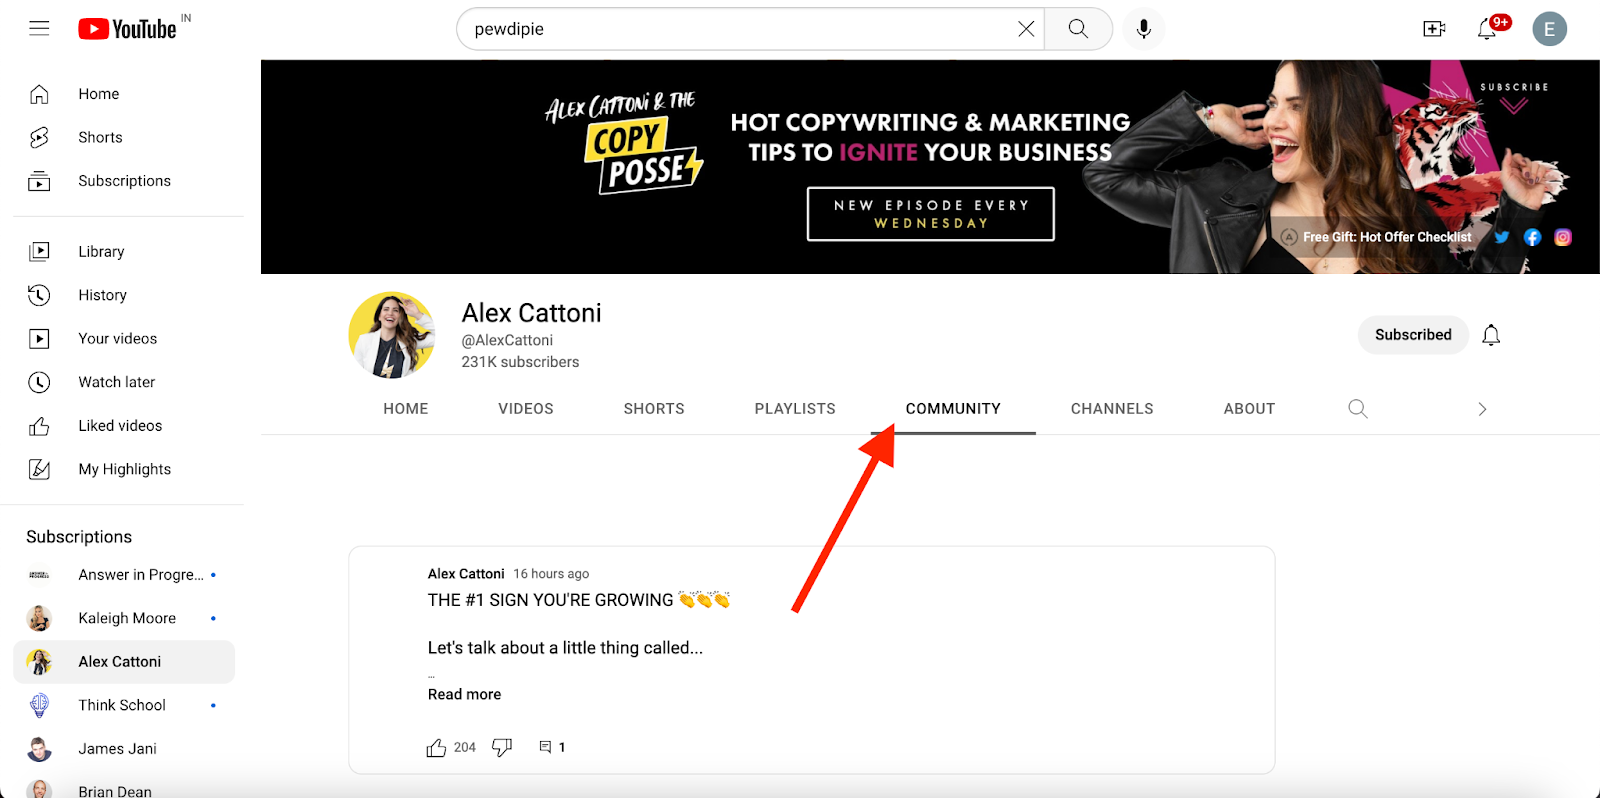The image size is (1600, 798).
Task: Click the voice search microphone icon
Action: [1144, 29]
